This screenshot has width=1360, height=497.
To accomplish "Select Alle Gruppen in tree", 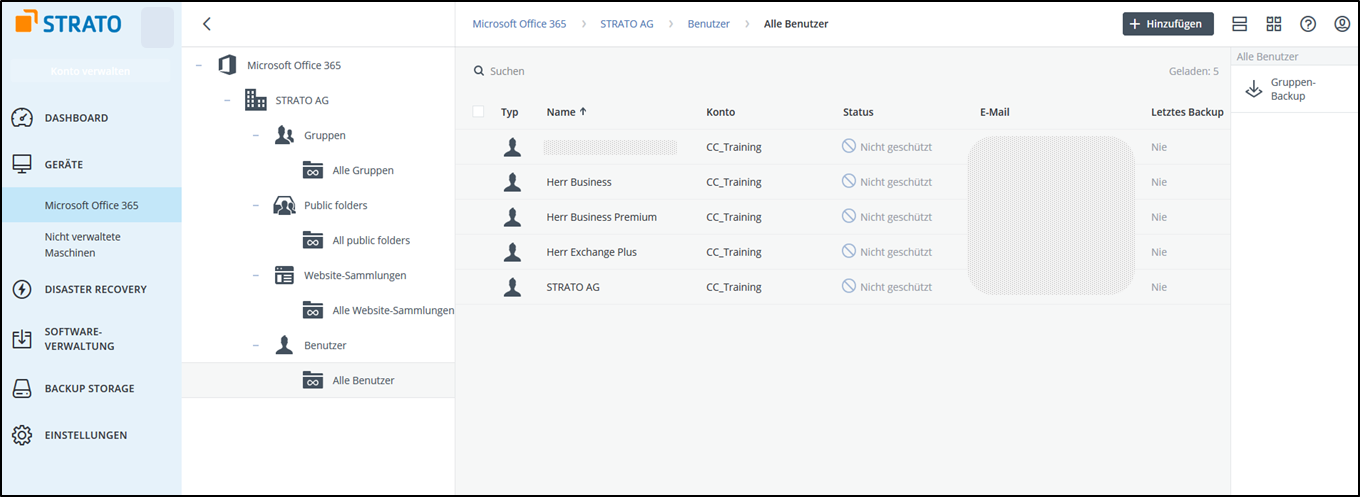I will point(363,170).
